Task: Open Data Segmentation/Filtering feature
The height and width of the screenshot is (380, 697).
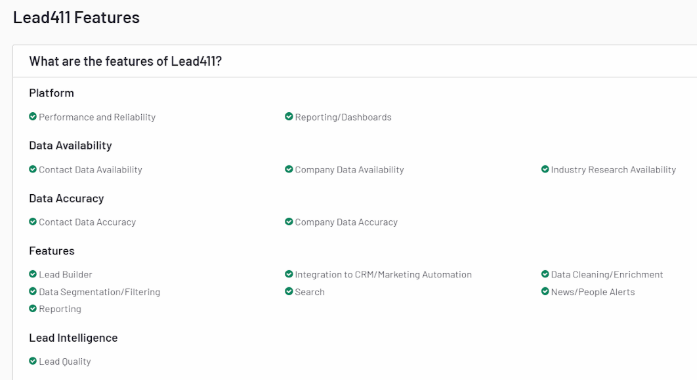Action: 100,292
